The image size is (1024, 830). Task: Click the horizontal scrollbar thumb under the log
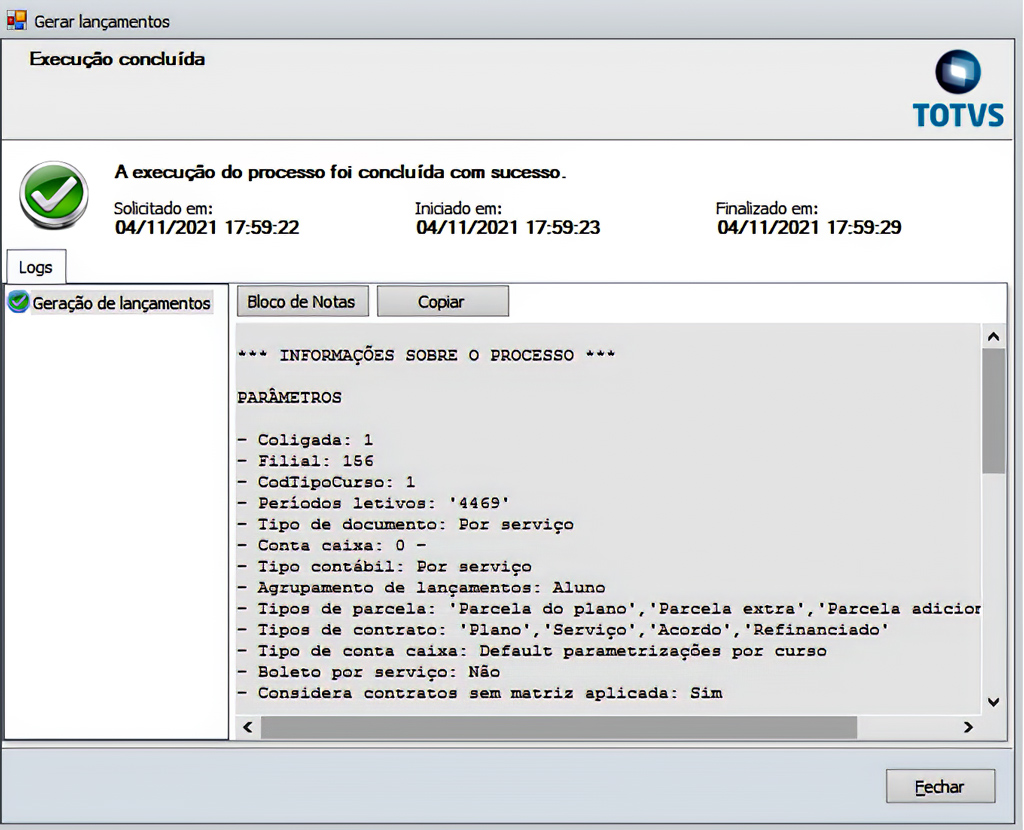pyautogui.click(x=558, y=728)
